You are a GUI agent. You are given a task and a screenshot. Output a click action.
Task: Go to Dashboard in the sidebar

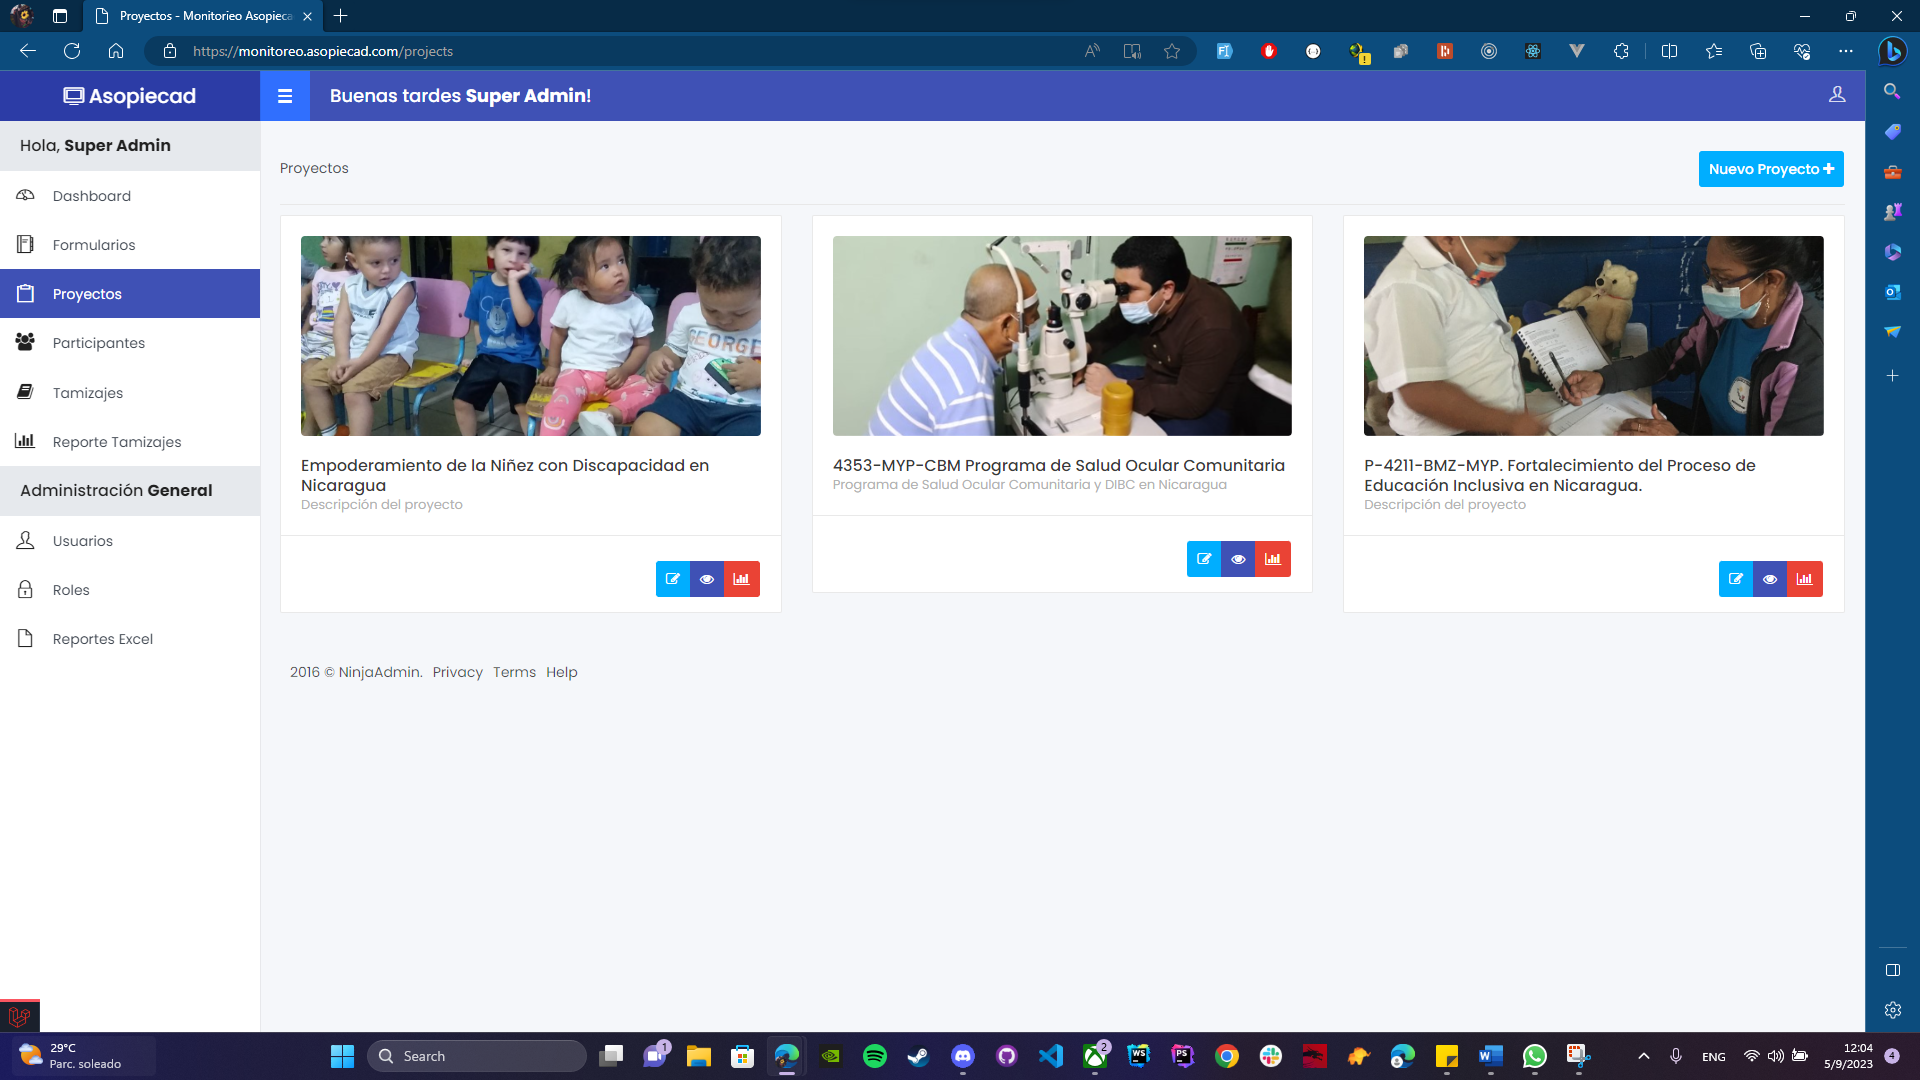(91, 196)
